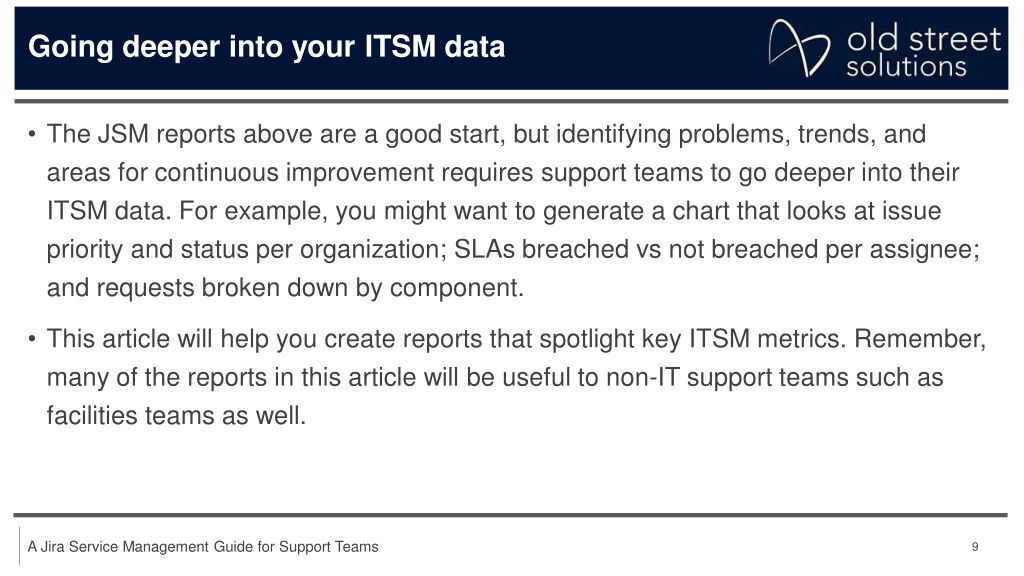Select the slide title 'Going deeper into your ITSM data'

(266, 47)
